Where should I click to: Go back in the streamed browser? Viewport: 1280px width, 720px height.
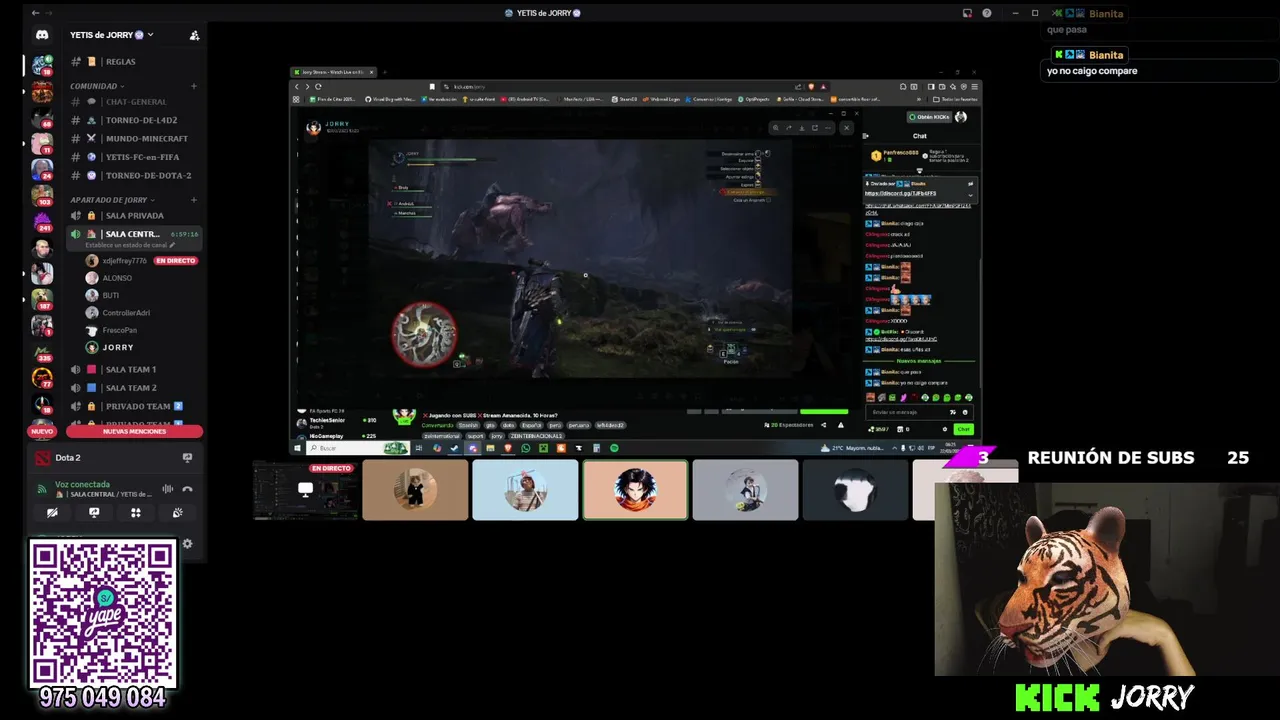coord(296,87)
